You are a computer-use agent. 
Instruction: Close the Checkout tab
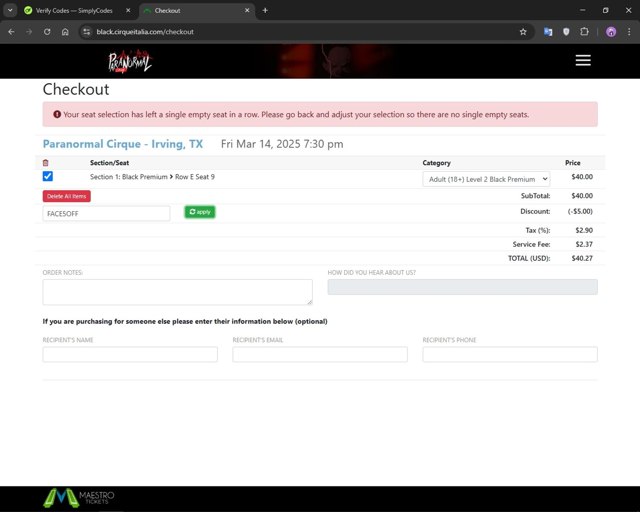click(247, 10)
